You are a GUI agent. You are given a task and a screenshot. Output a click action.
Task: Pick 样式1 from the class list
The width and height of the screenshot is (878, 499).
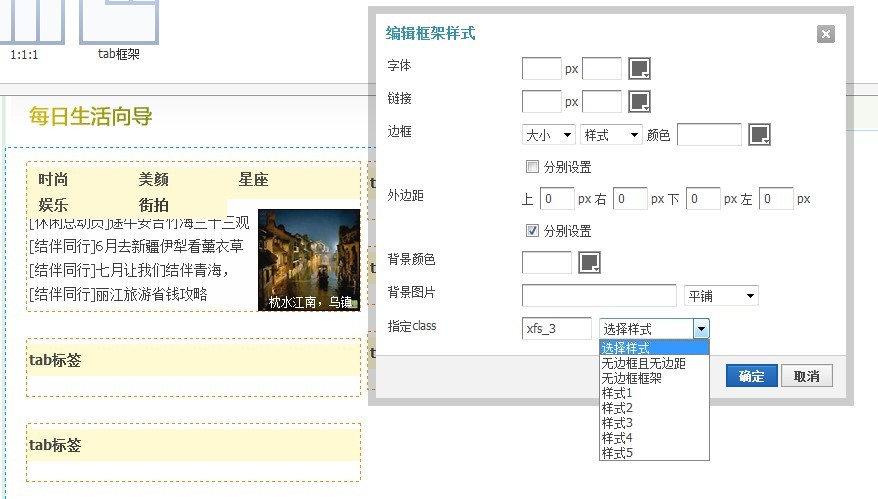pos(654,393)
